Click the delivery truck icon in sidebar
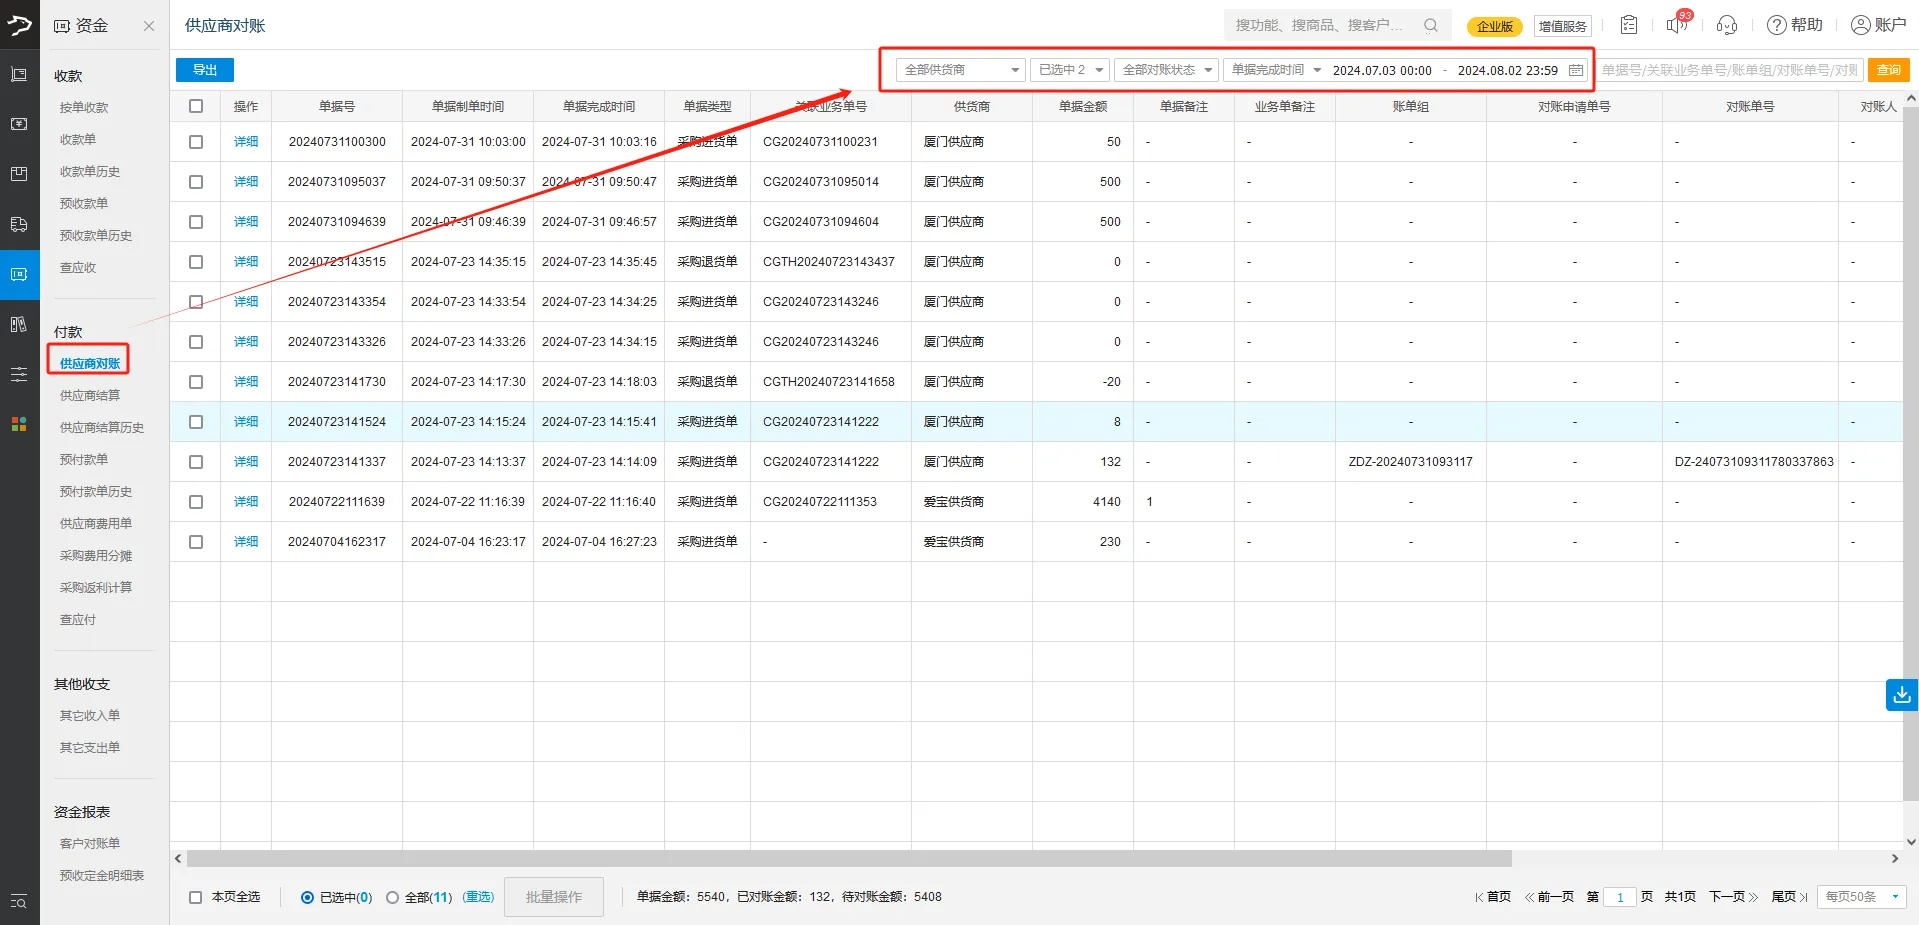Image resolution: width=1919 pixels, height=925 pixels. tap(19, 224)
